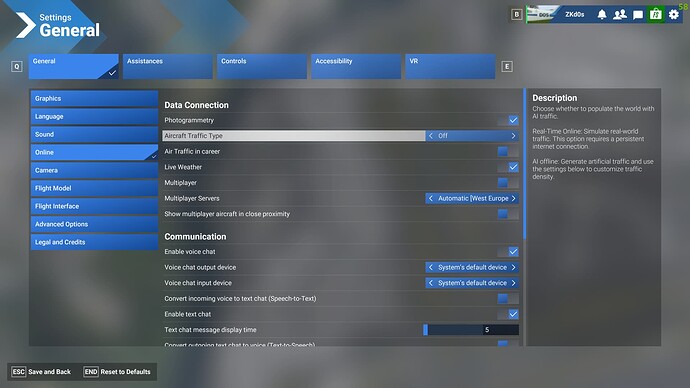
Task: Click the Automatic West Europe server value
Action: coord(473,198)
